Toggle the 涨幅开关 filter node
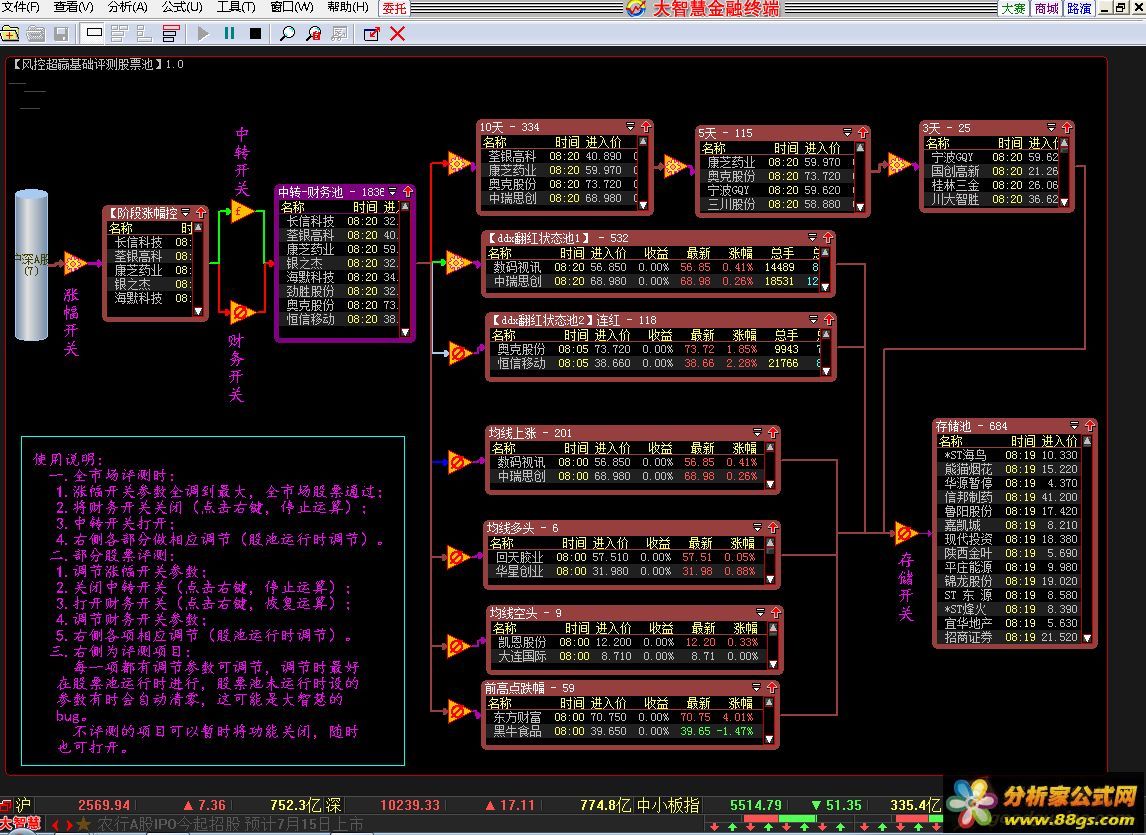 pos(74,263)
